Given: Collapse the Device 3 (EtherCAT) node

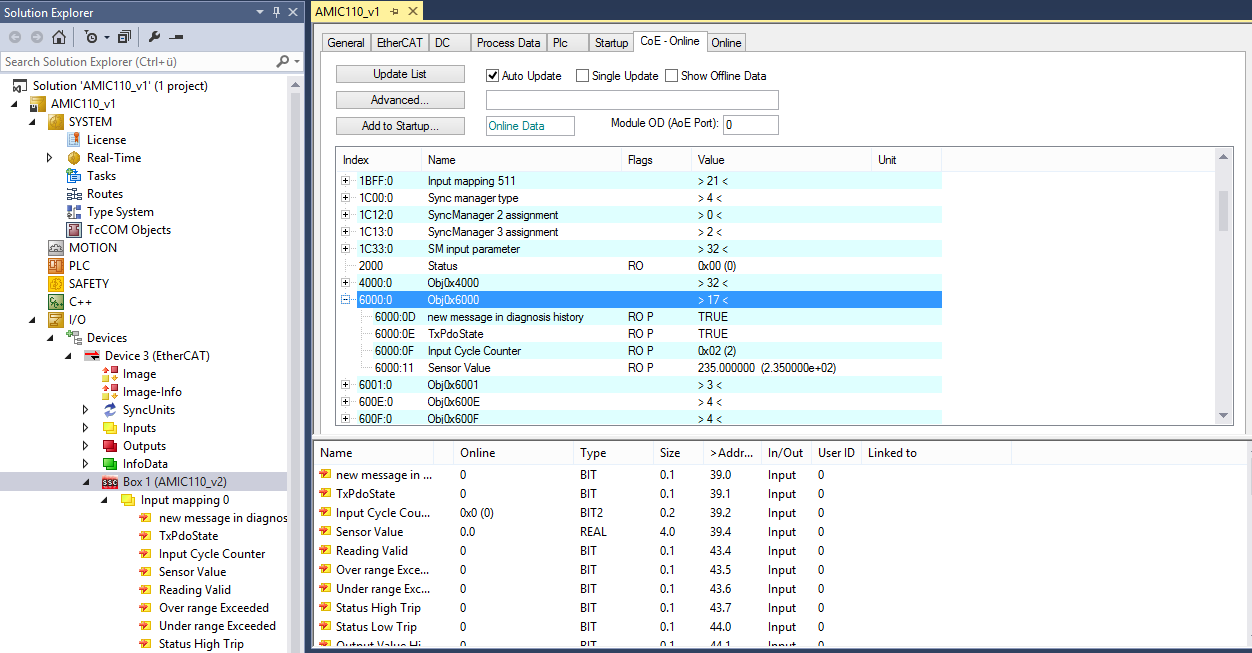Looking at the screenshot, I should [x=68, y=356].
